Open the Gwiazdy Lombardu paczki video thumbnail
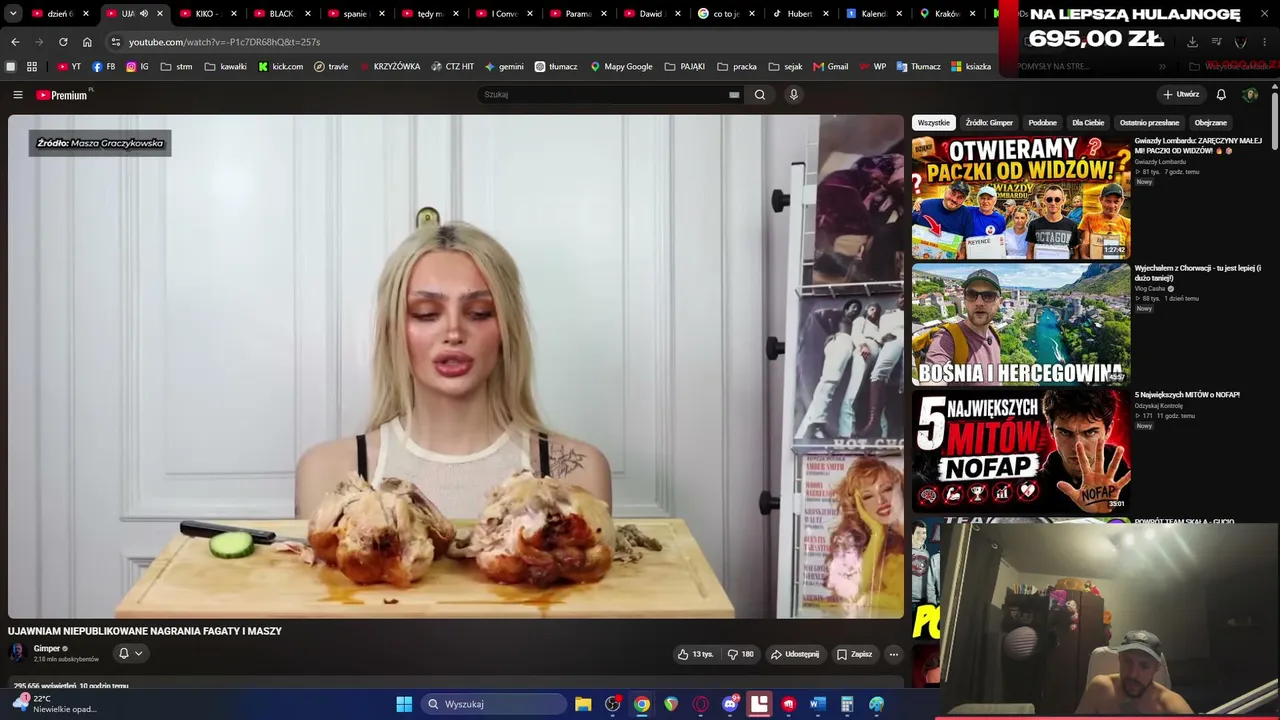 (x=1021, y=197)
